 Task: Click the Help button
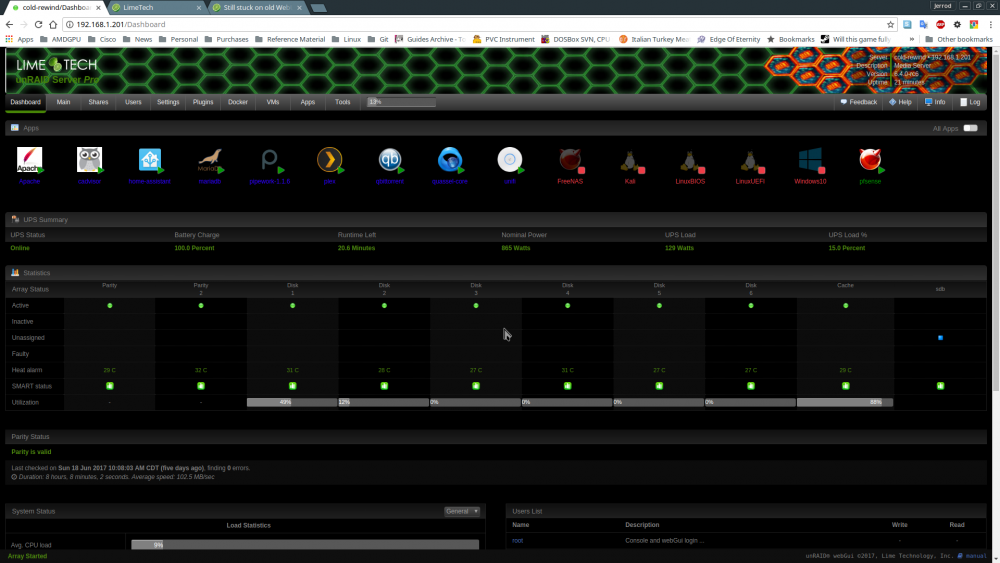click(x=901, y=102)
